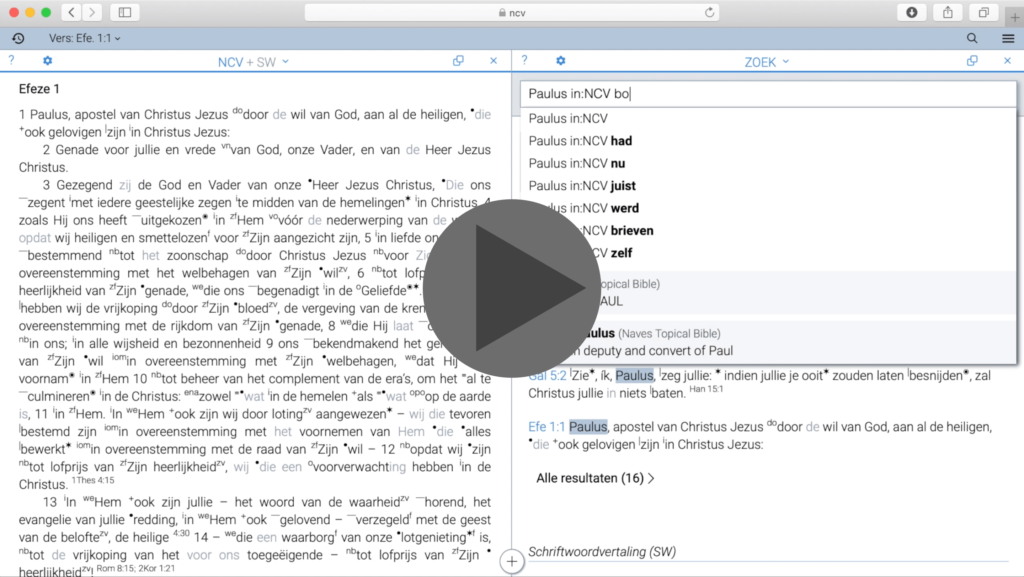Viewport: 1024px width, 577px height.
Task: Open cross-reference 'Rom 8:15; 2Kor 1:21'
Action: click(135, 569)
